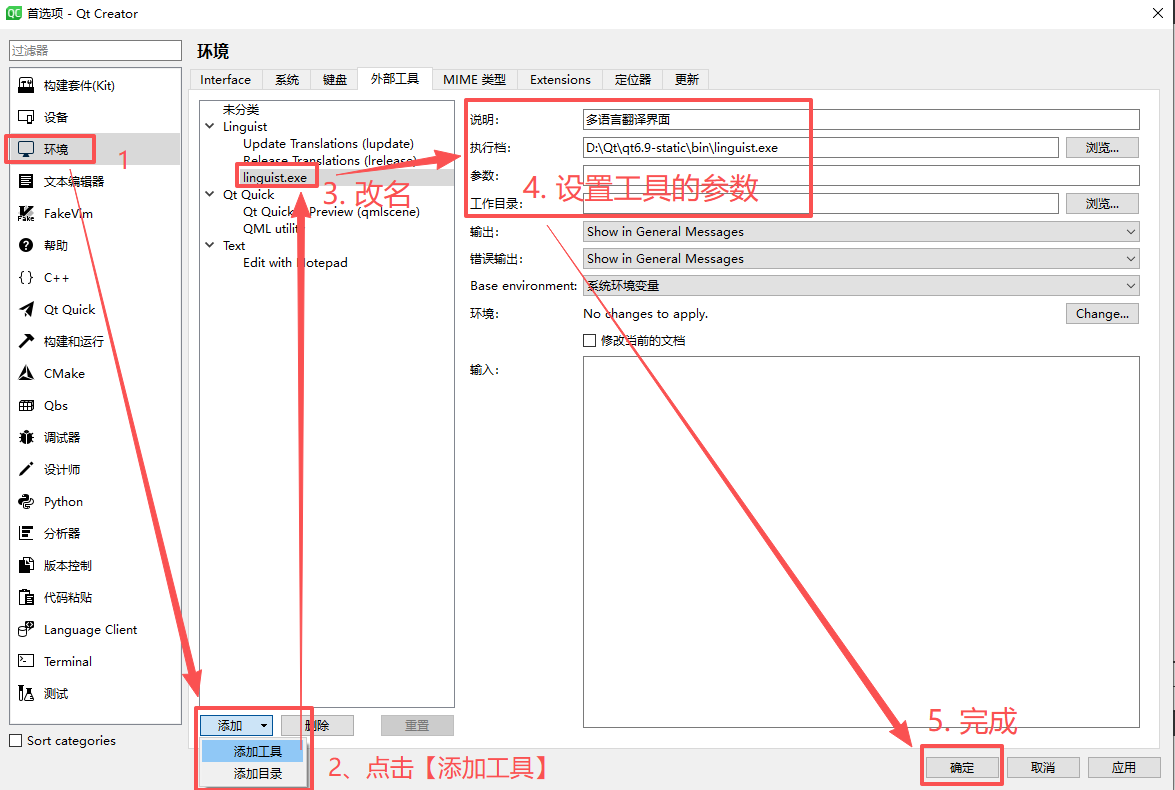
Task: Open the Base environment 系统环境变量 dropdown
Action: 861,286
